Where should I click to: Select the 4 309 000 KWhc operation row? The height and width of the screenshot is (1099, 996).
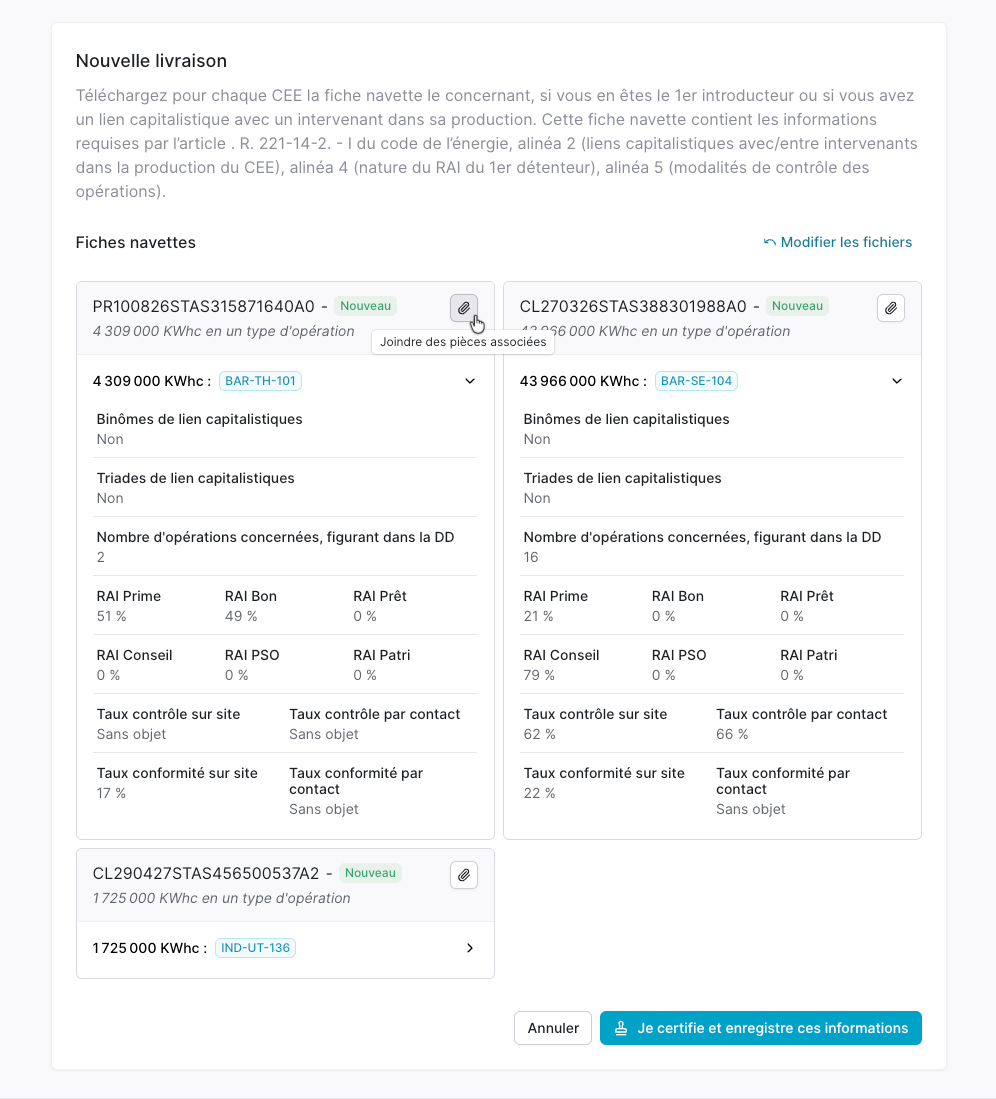(285, 381)
